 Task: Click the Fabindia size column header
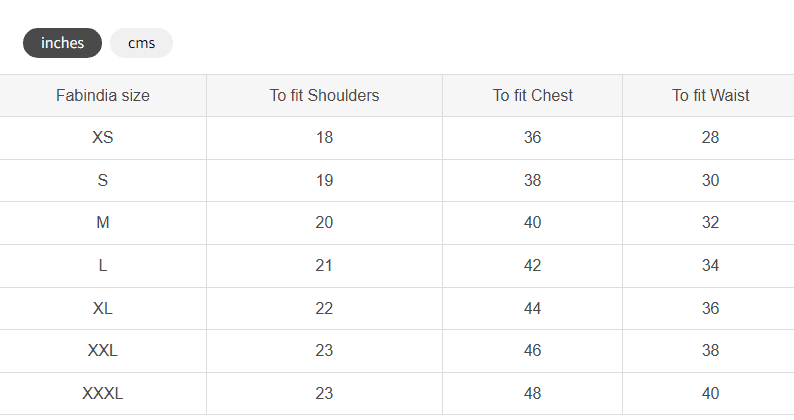(103, 95)
